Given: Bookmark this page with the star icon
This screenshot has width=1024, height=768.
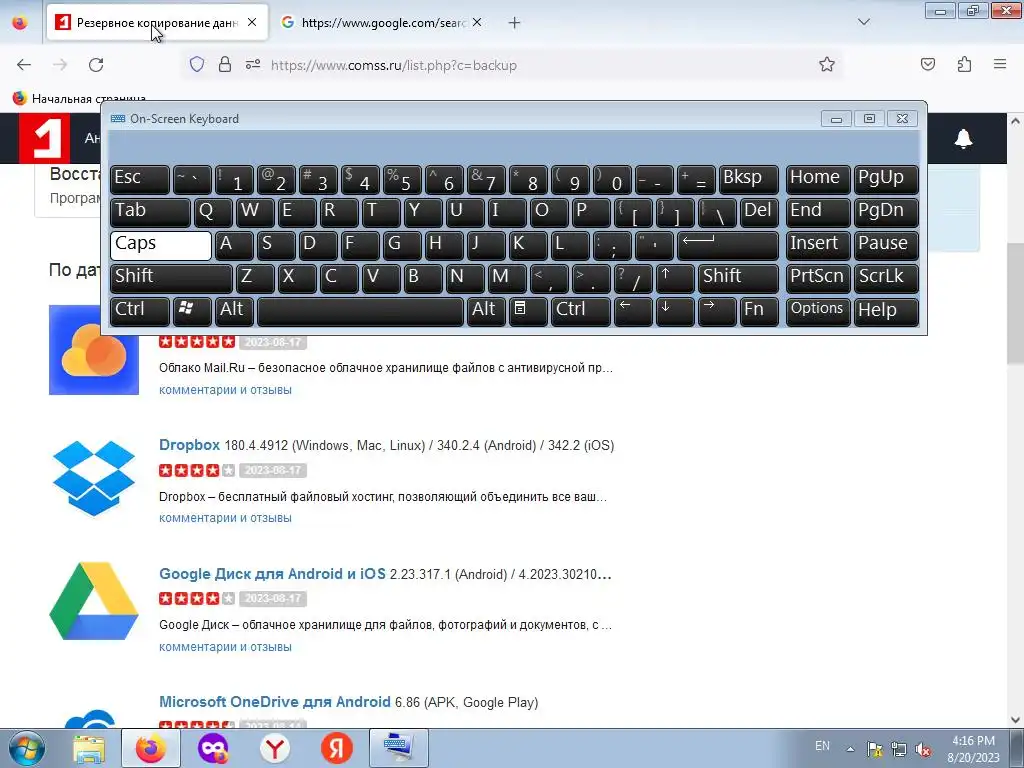Looking at the screenshot, I should 827,64.
